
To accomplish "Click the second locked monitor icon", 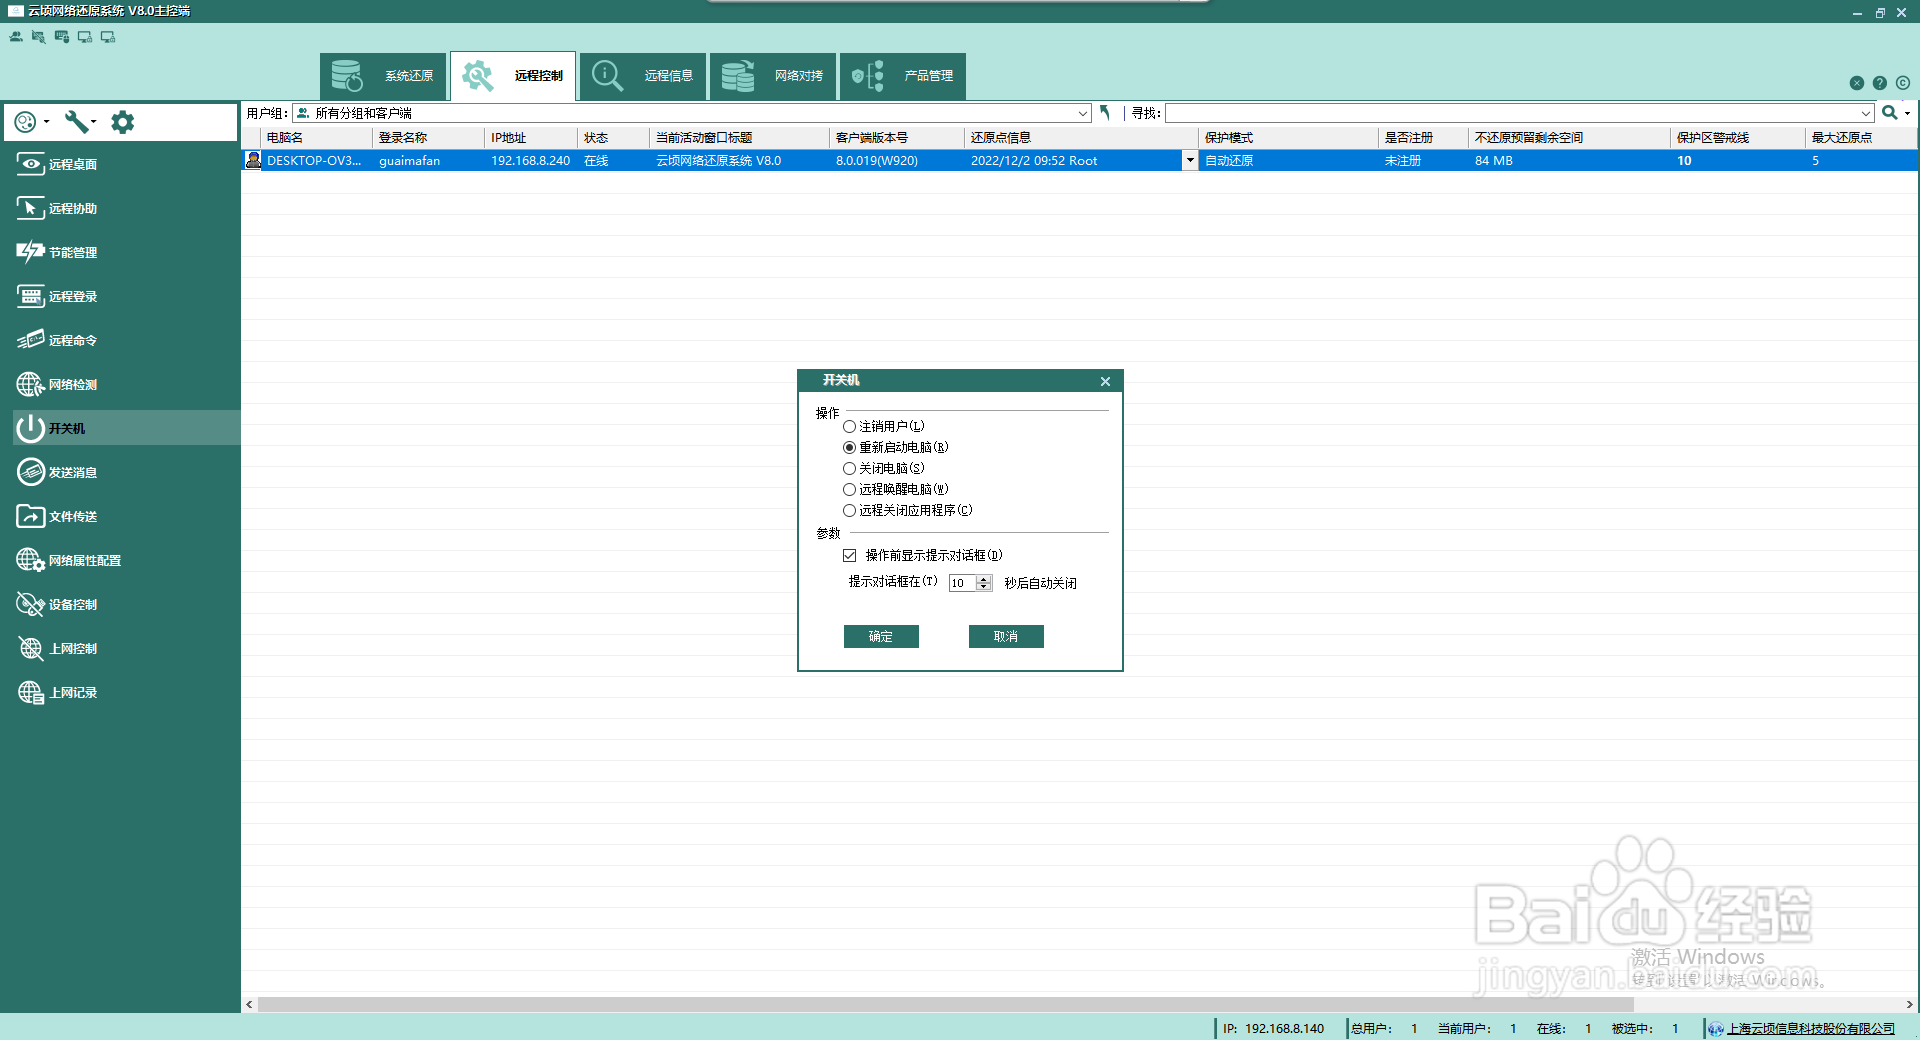I will pos(108,37).
